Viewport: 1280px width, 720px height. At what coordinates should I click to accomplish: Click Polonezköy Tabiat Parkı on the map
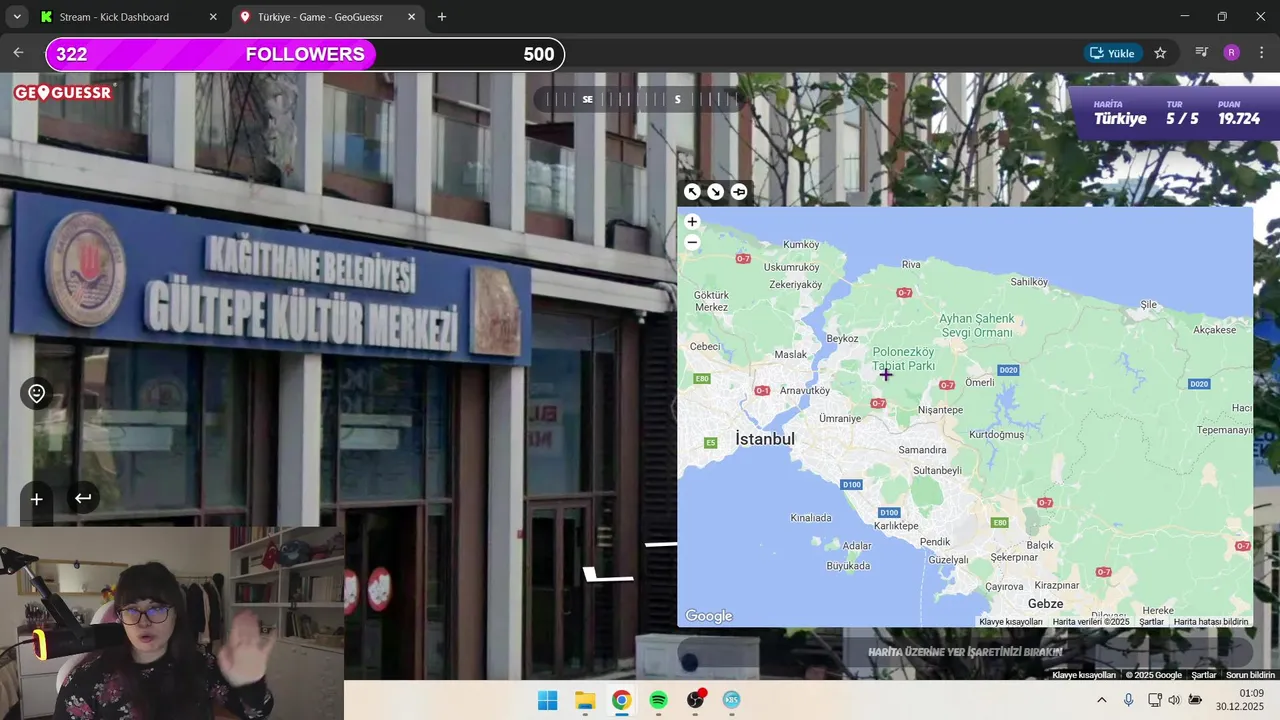[x=903, y=359]
